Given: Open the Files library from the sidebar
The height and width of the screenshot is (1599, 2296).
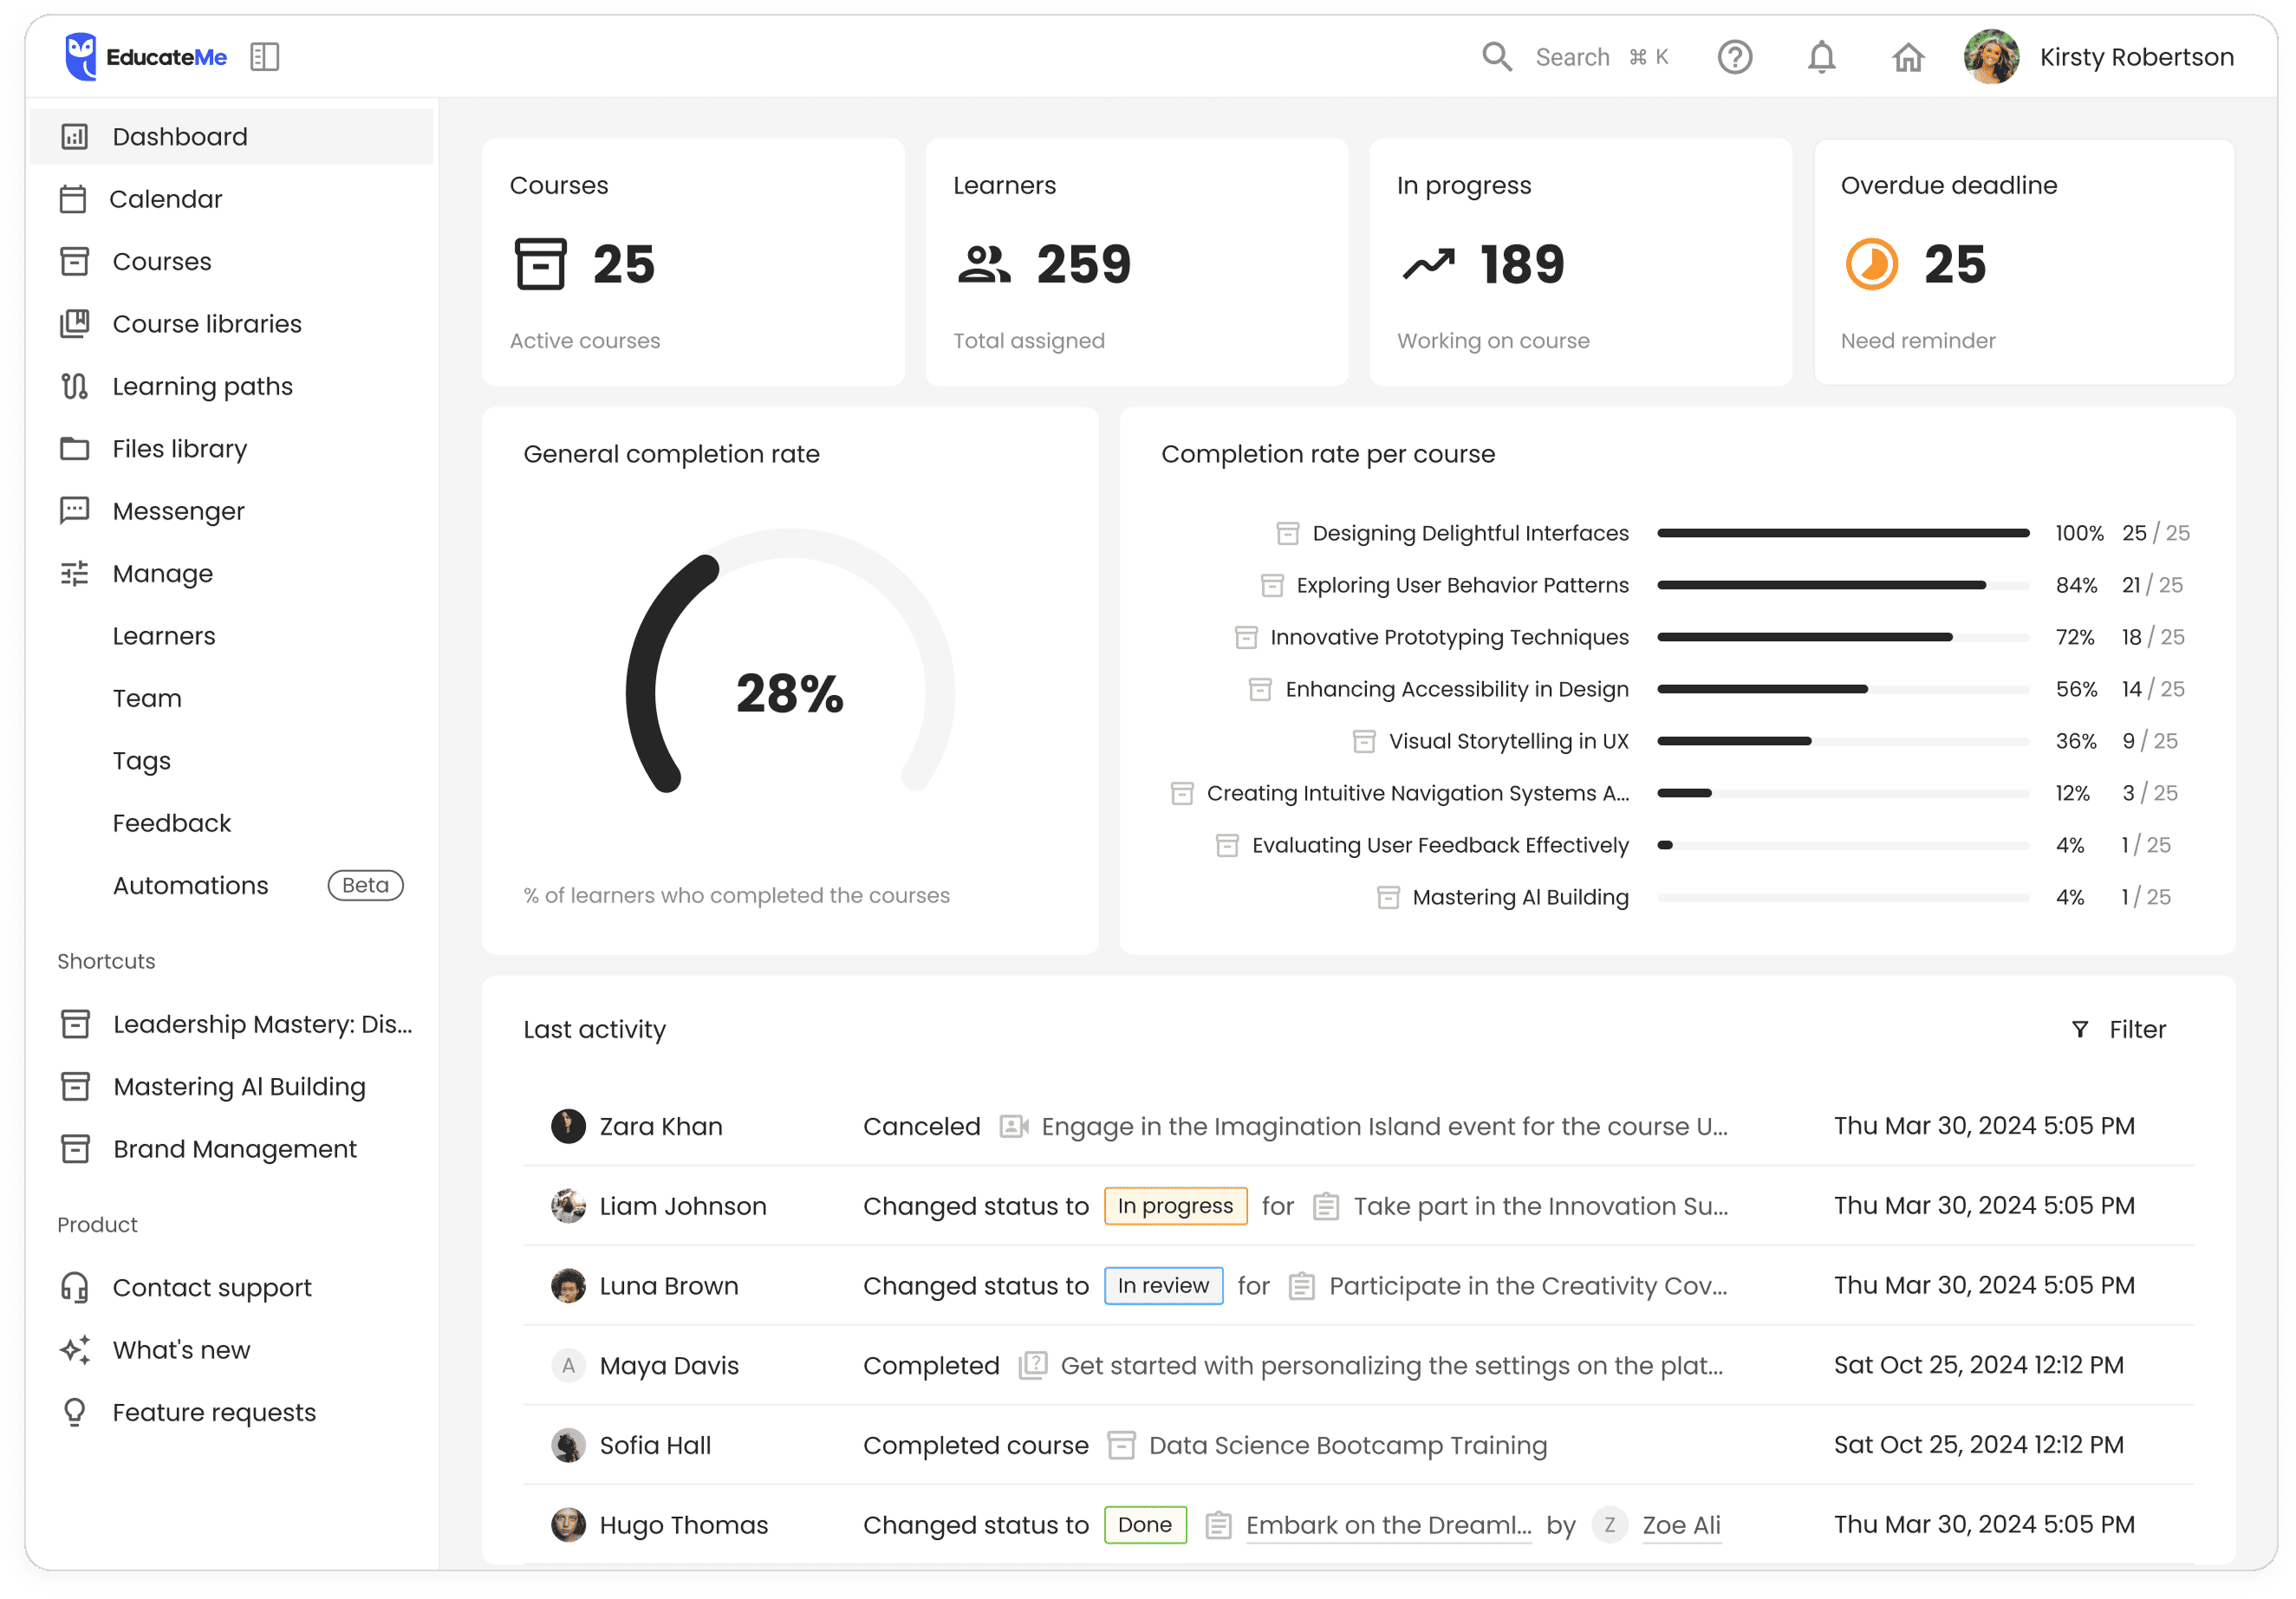Looking at the screenshot, I should tap(179, 448).
